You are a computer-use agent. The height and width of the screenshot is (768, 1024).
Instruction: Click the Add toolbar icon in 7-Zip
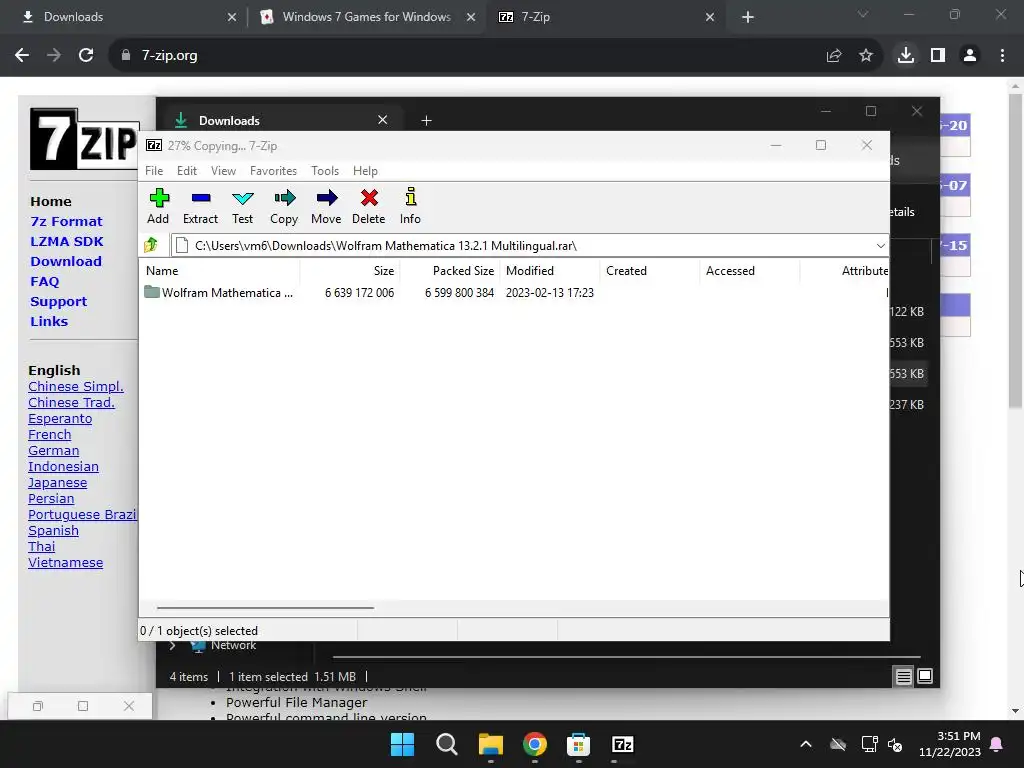pyautogui.click(x=158, y=206)
